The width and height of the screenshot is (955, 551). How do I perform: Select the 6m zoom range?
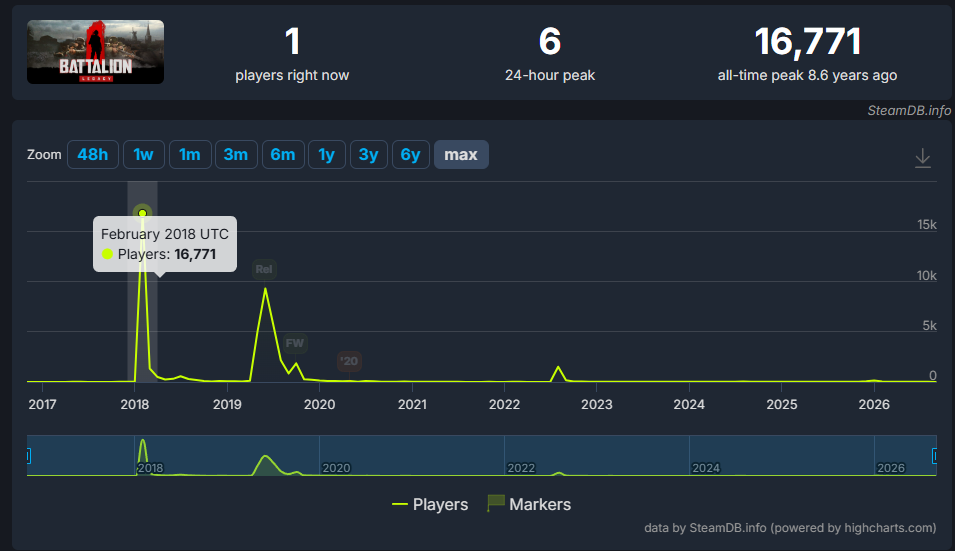(283, 155)
